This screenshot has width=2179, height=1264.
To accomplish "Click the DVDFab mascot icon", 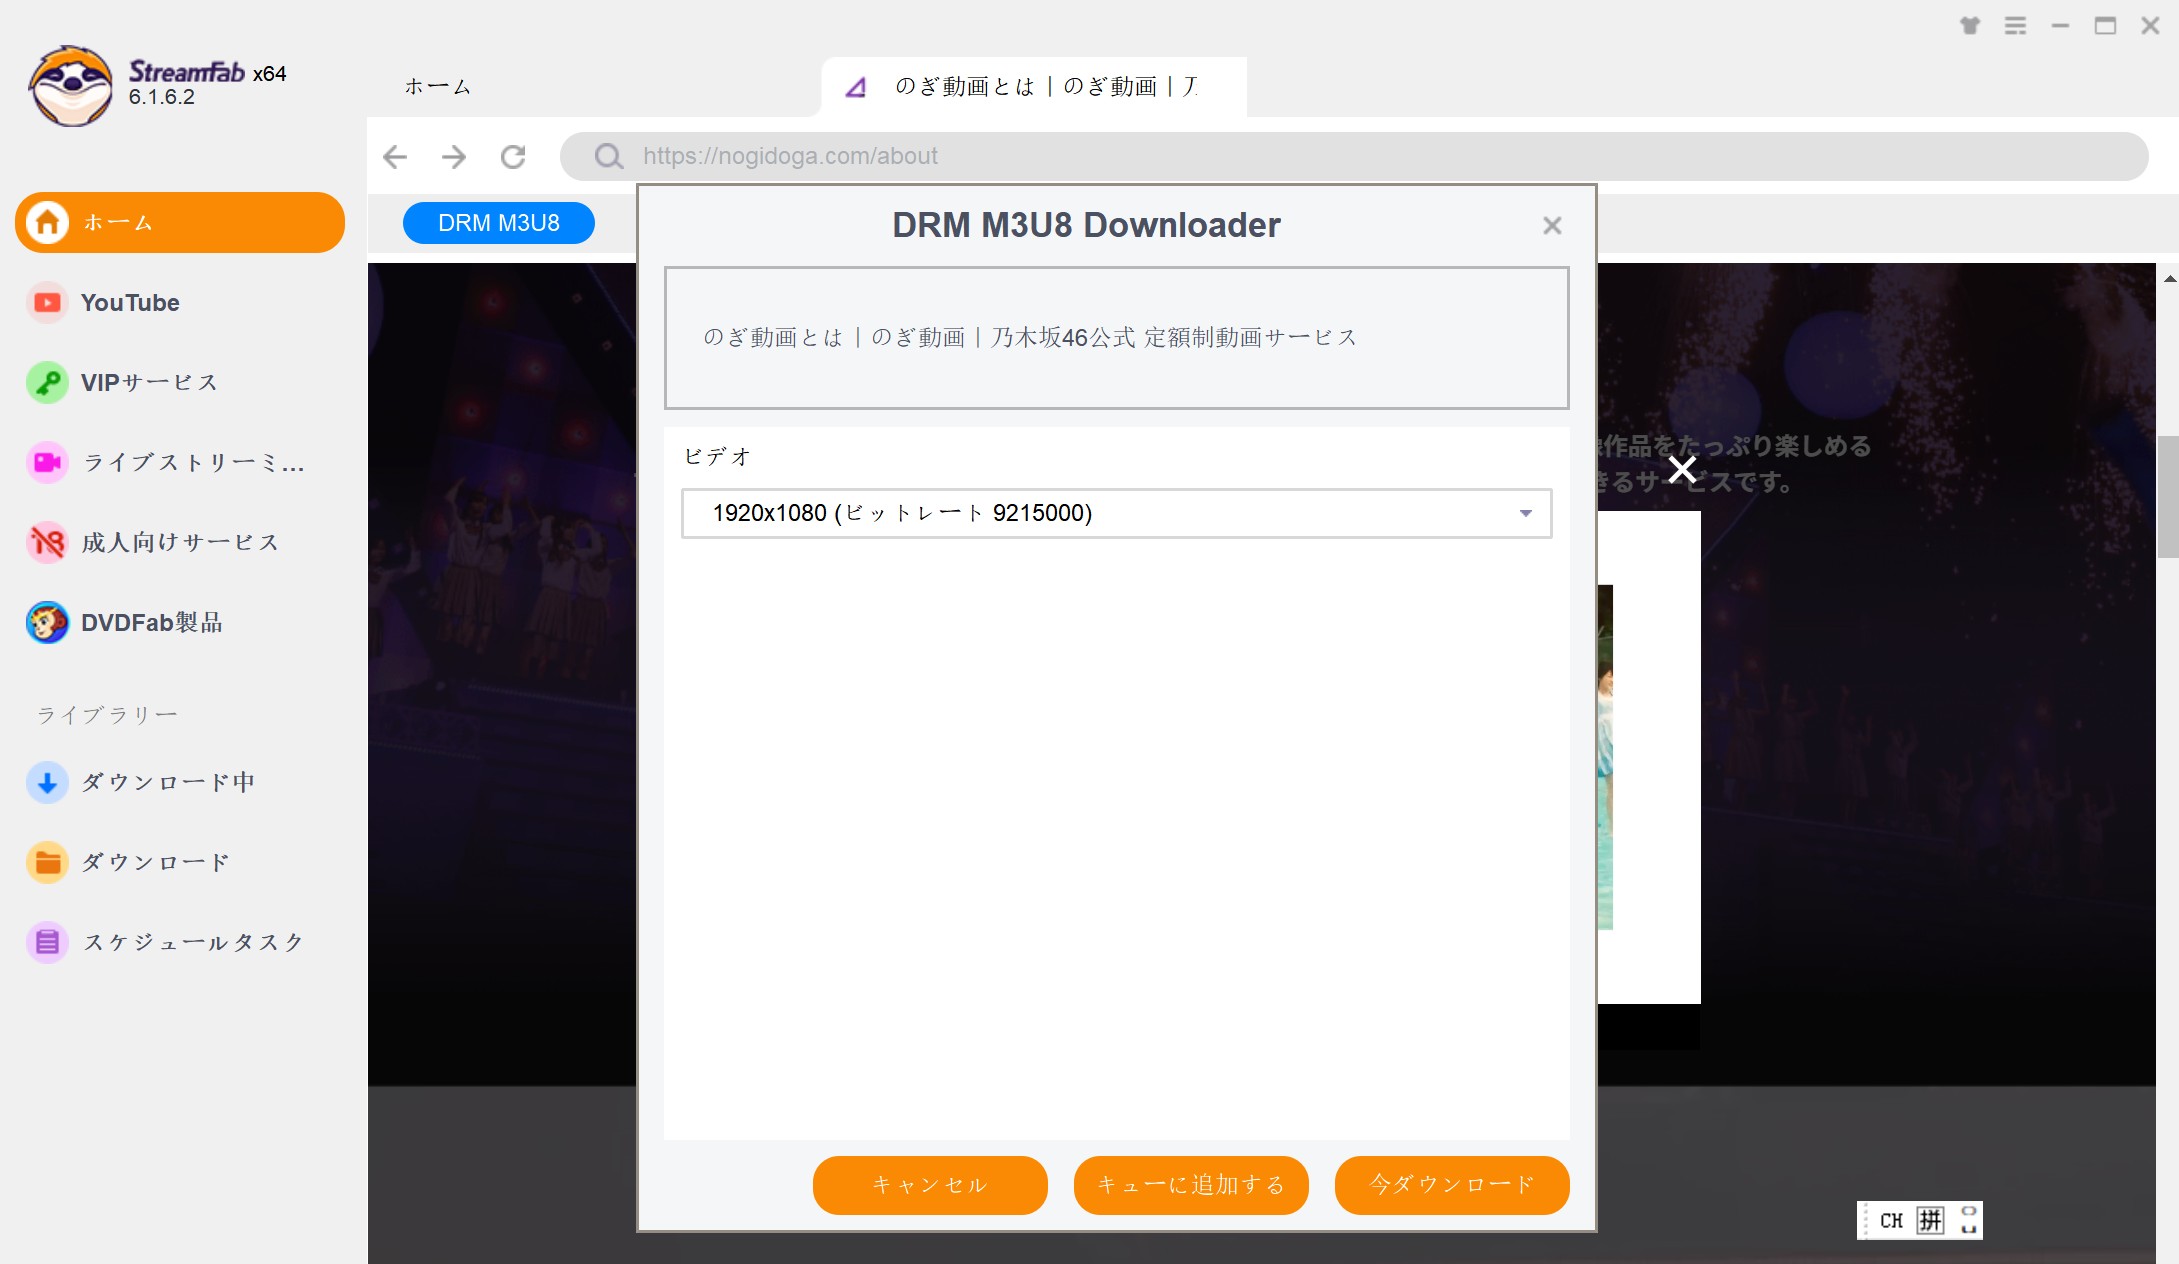I will pos(47,622).
